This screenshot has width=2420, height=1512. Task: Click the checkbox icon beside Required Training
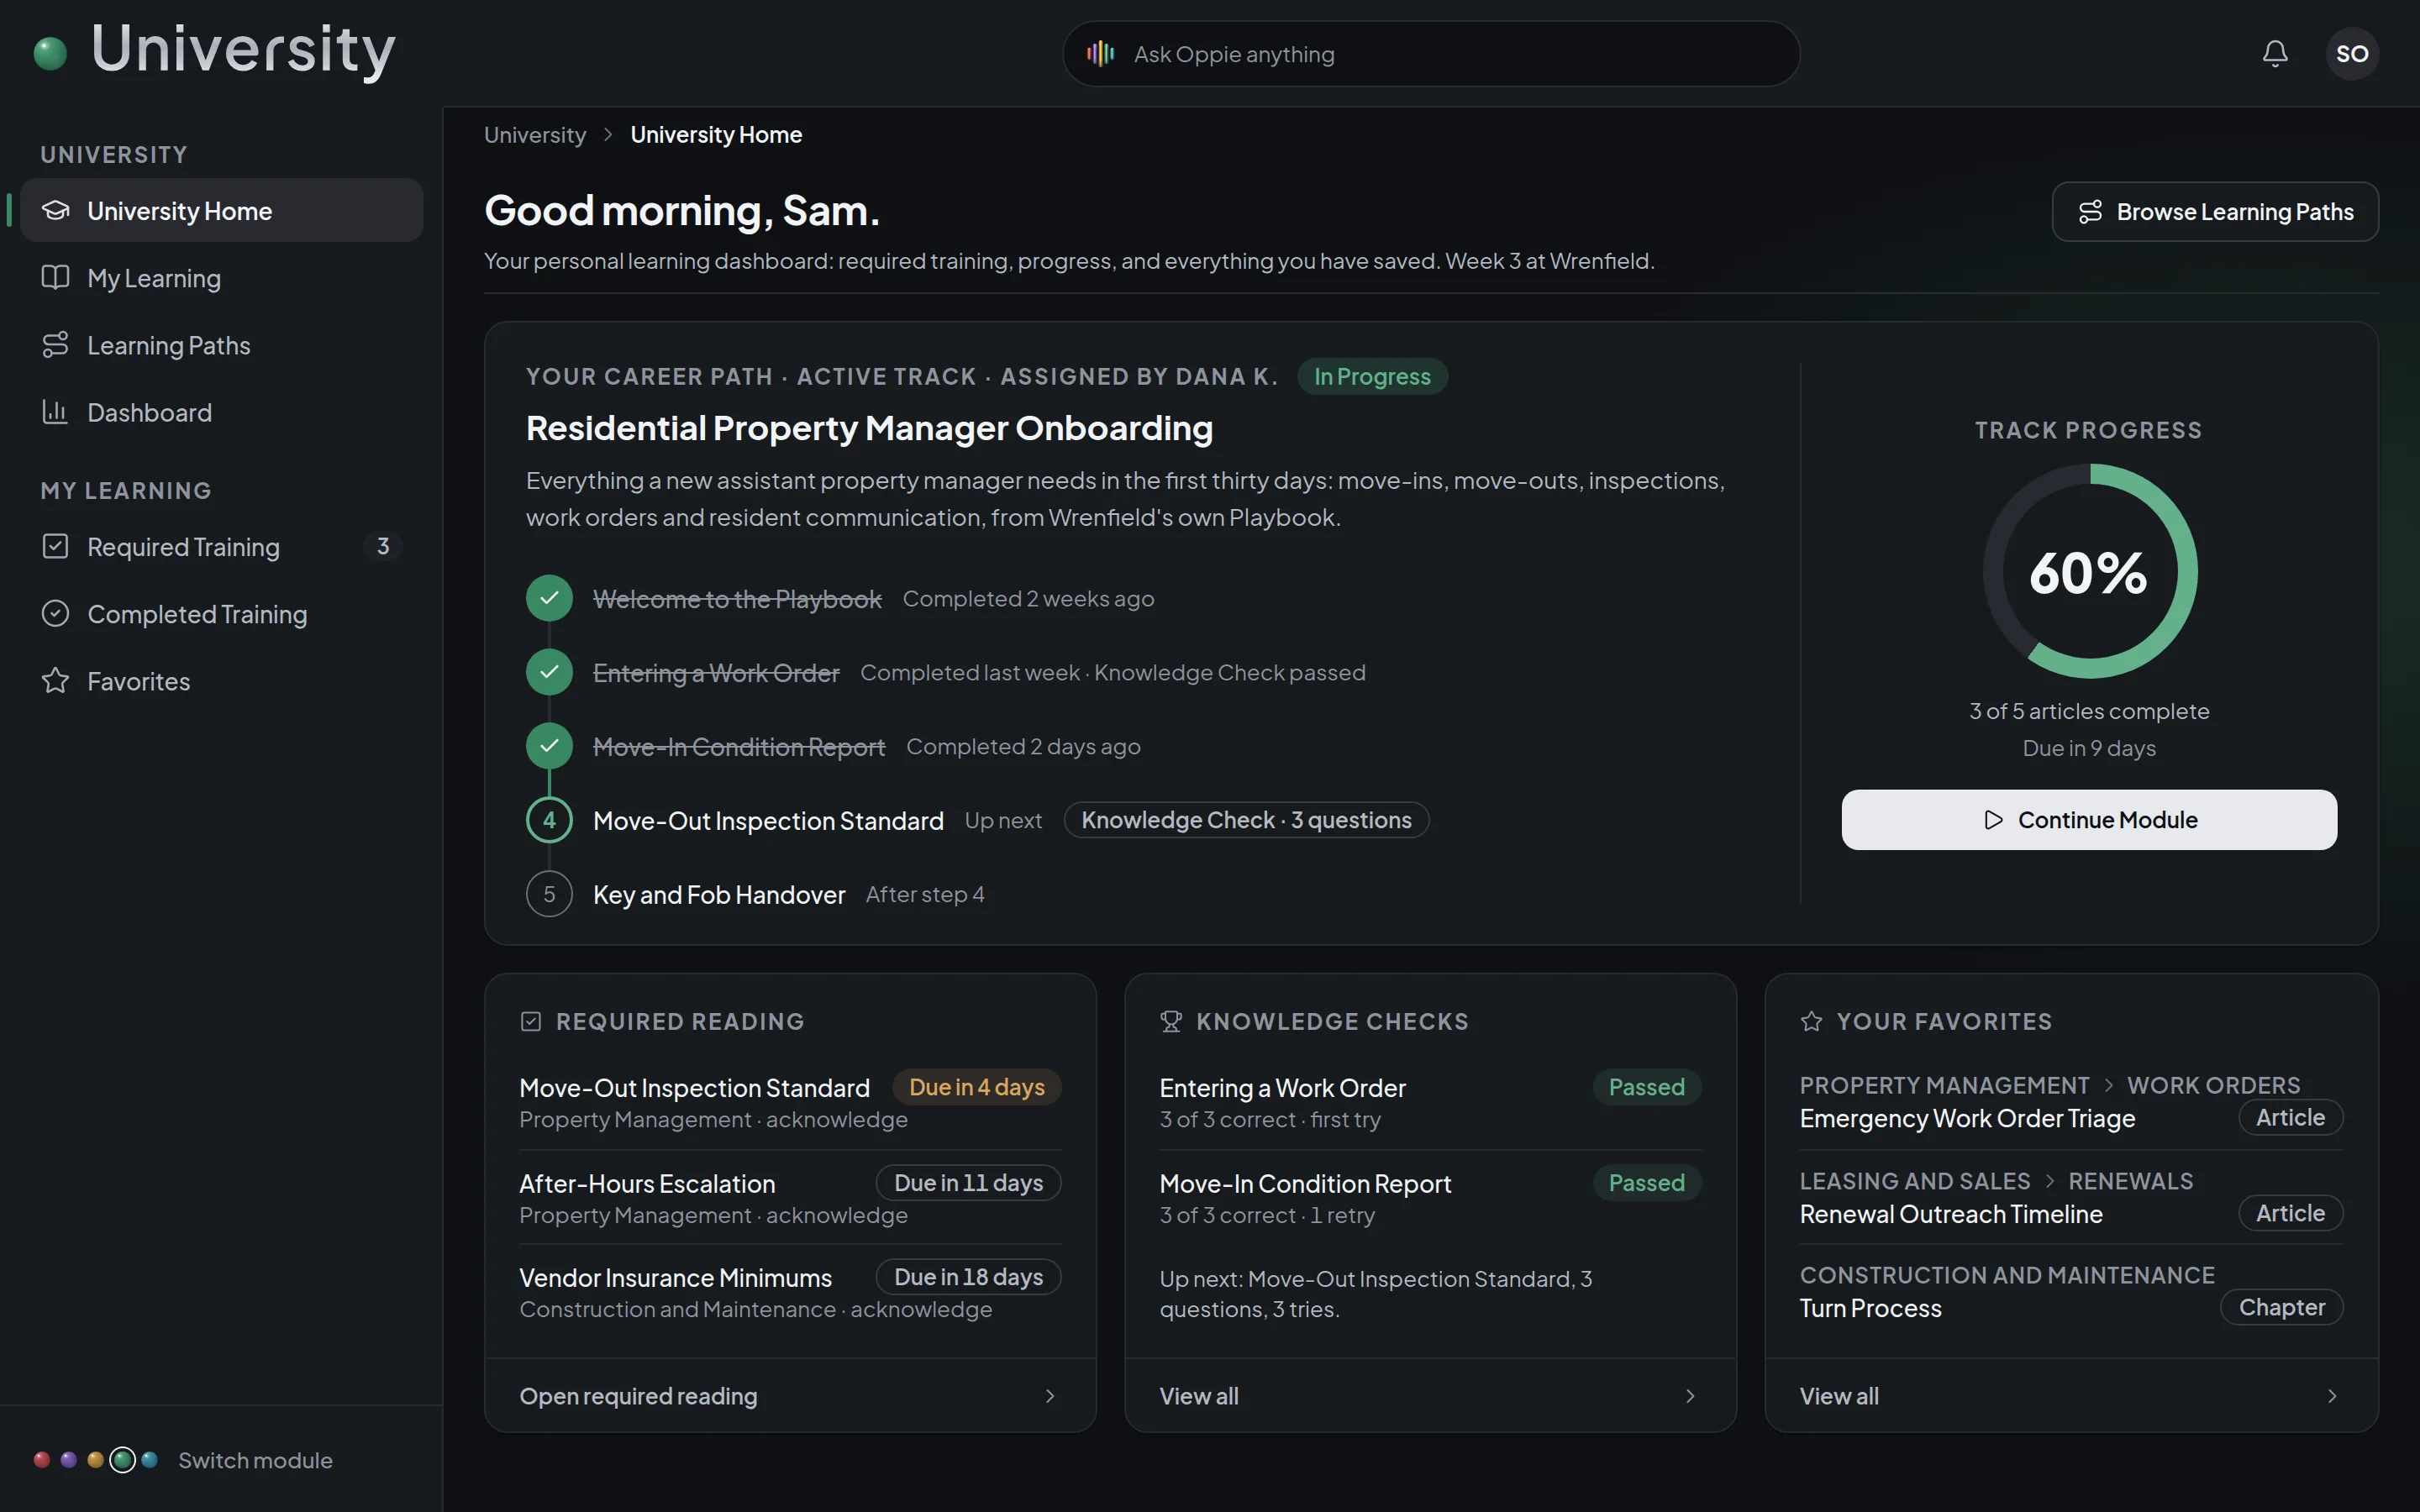[56, 546]
